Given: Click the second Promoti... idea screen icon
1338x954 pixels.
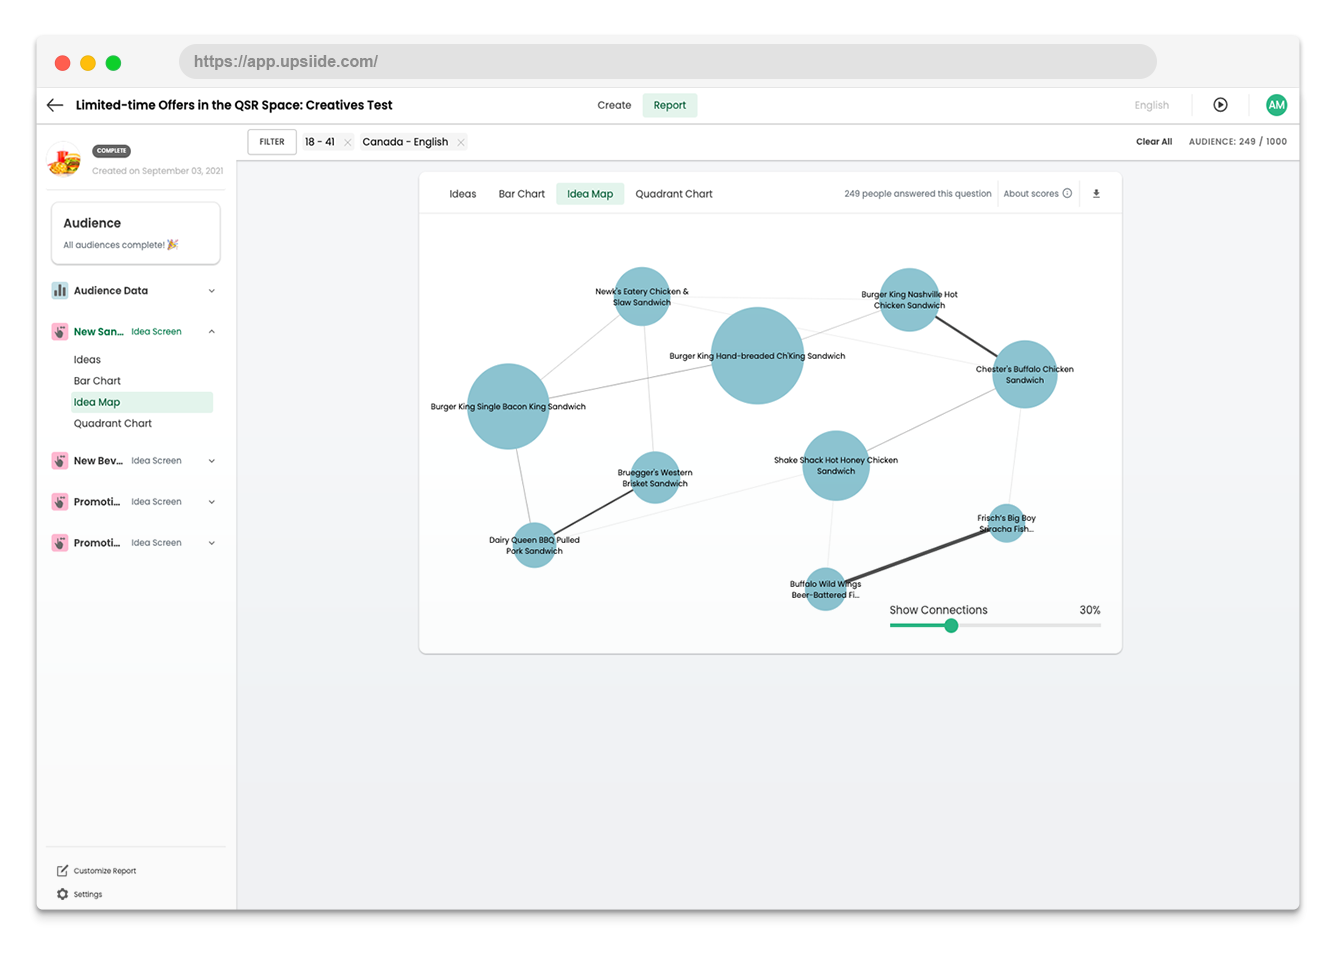Looking at the screenshot, I should [x=60, y=543].
